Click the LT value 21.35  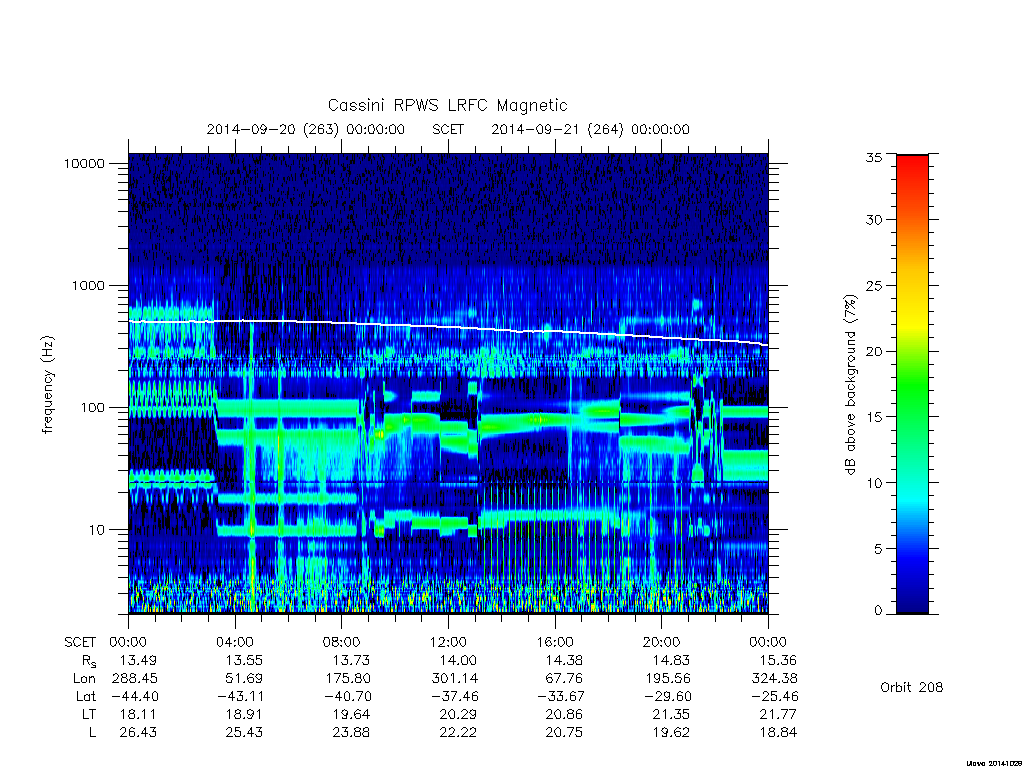(x=671, y=714)
